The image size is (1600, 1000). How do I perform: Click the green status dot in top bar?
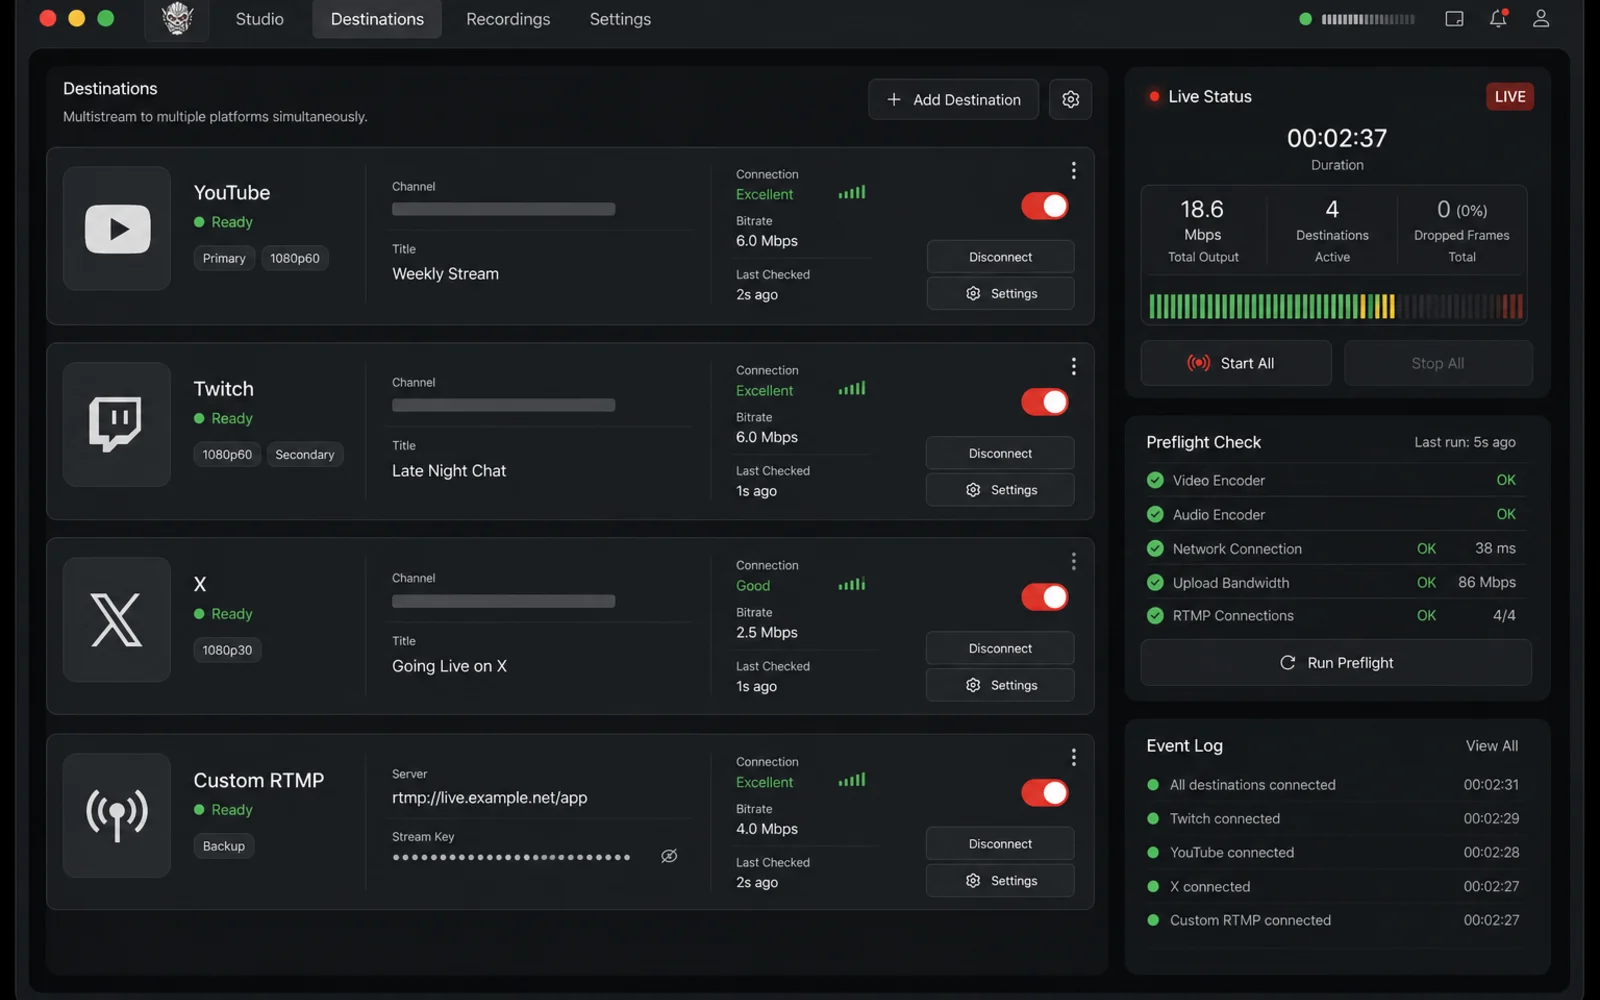point(1305,19)
